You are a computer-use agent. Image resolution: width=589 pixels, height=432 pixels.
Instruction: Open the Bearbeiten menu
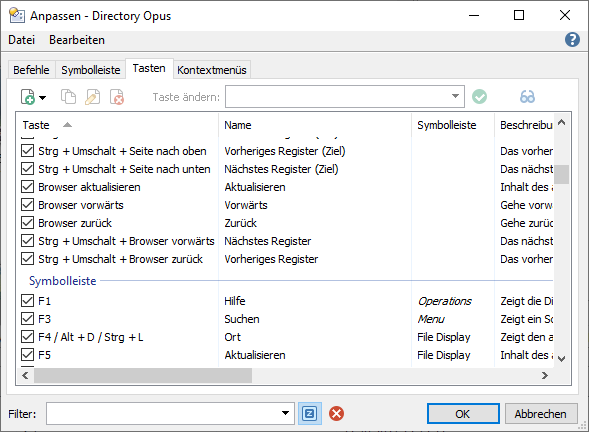(77, 40)
